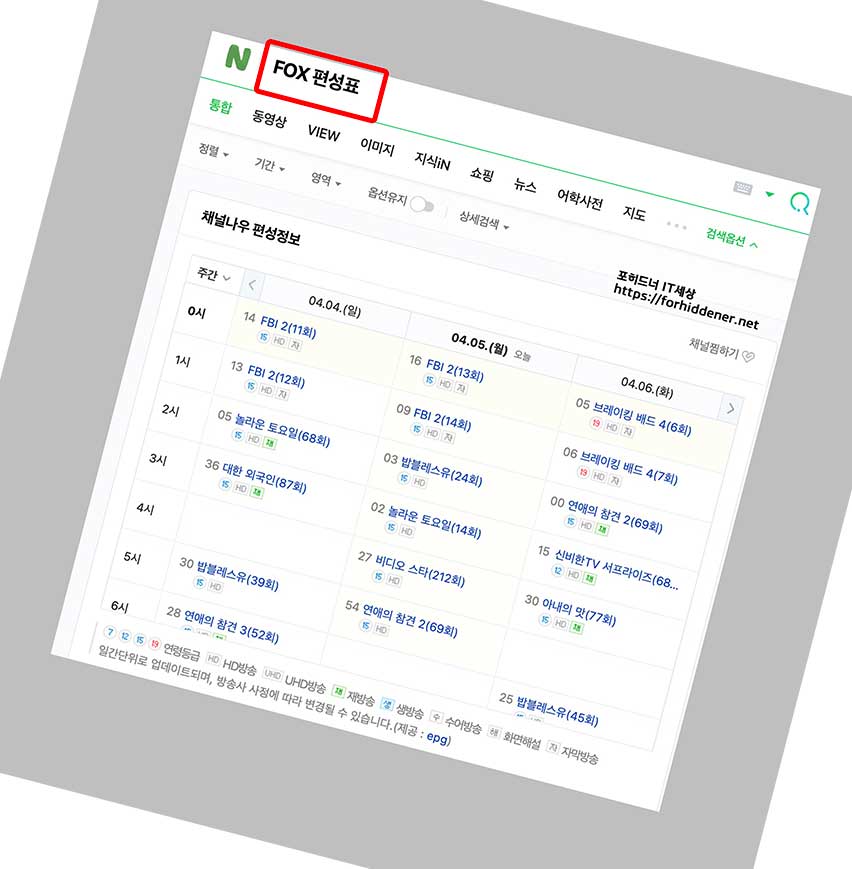
Task: Click age 19 badge under 브레이킹 배드 4(6회)
Action: point(595,423)
